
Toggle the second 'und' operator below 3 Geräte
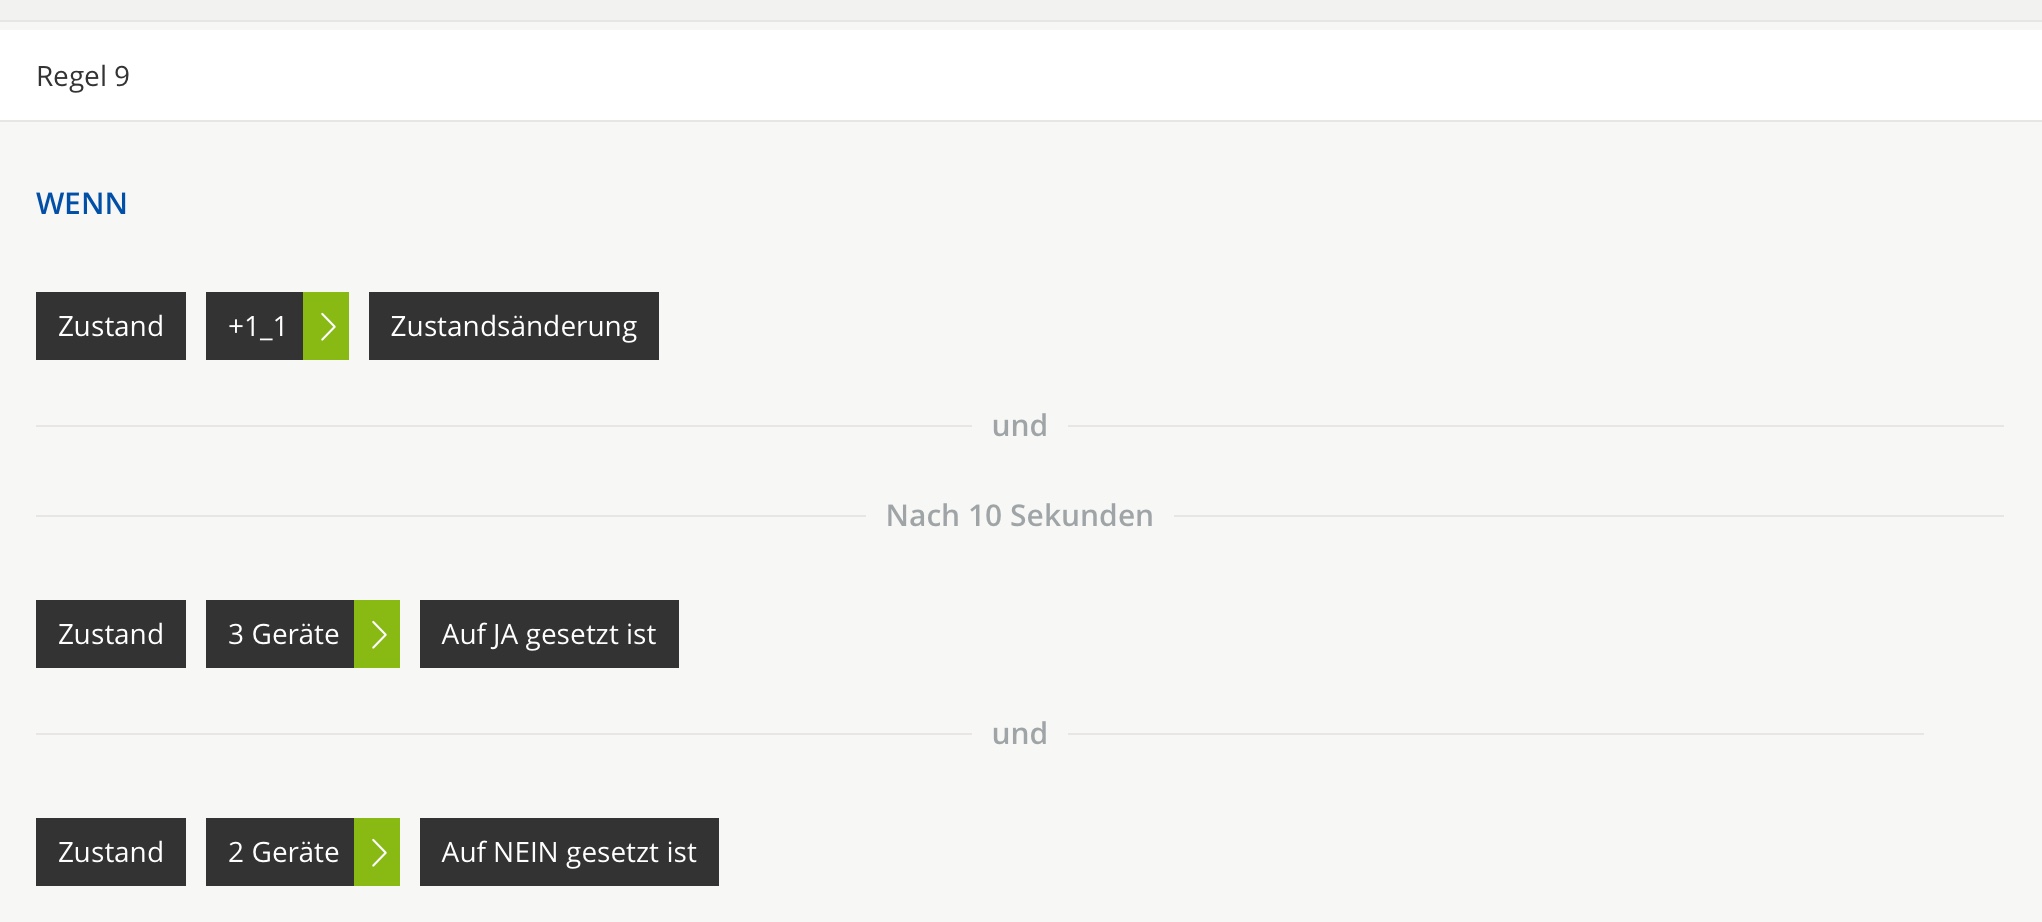tap(1019, 734)
